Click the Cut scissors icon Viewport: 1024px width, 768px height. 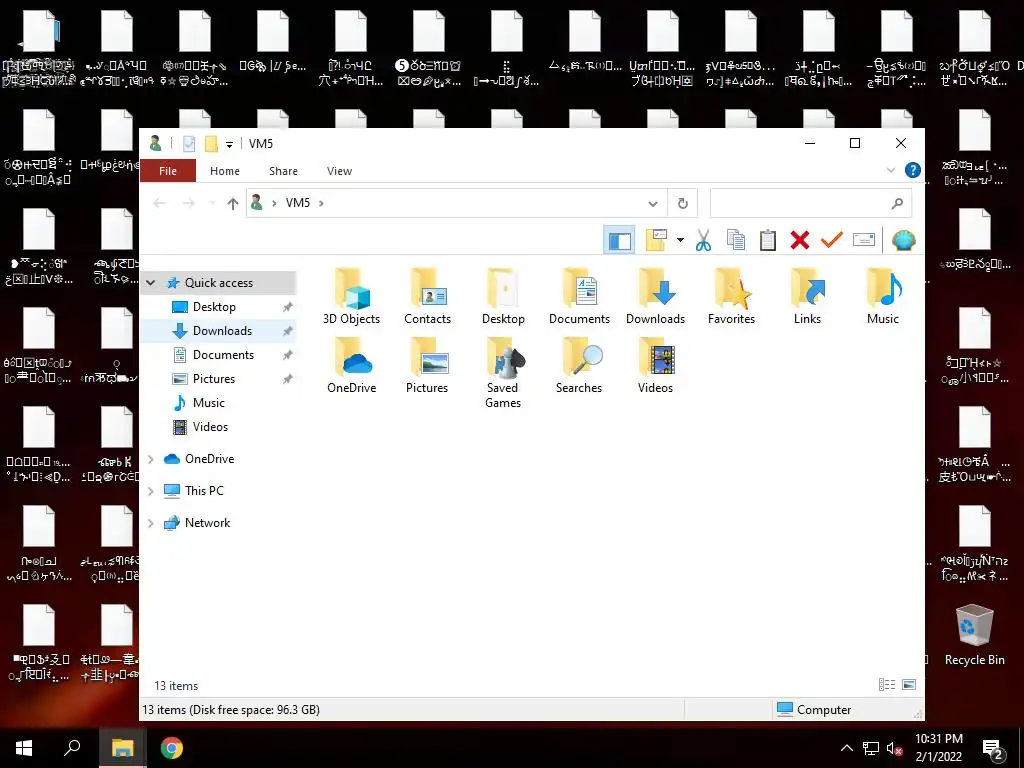click(x=703, y=240)
